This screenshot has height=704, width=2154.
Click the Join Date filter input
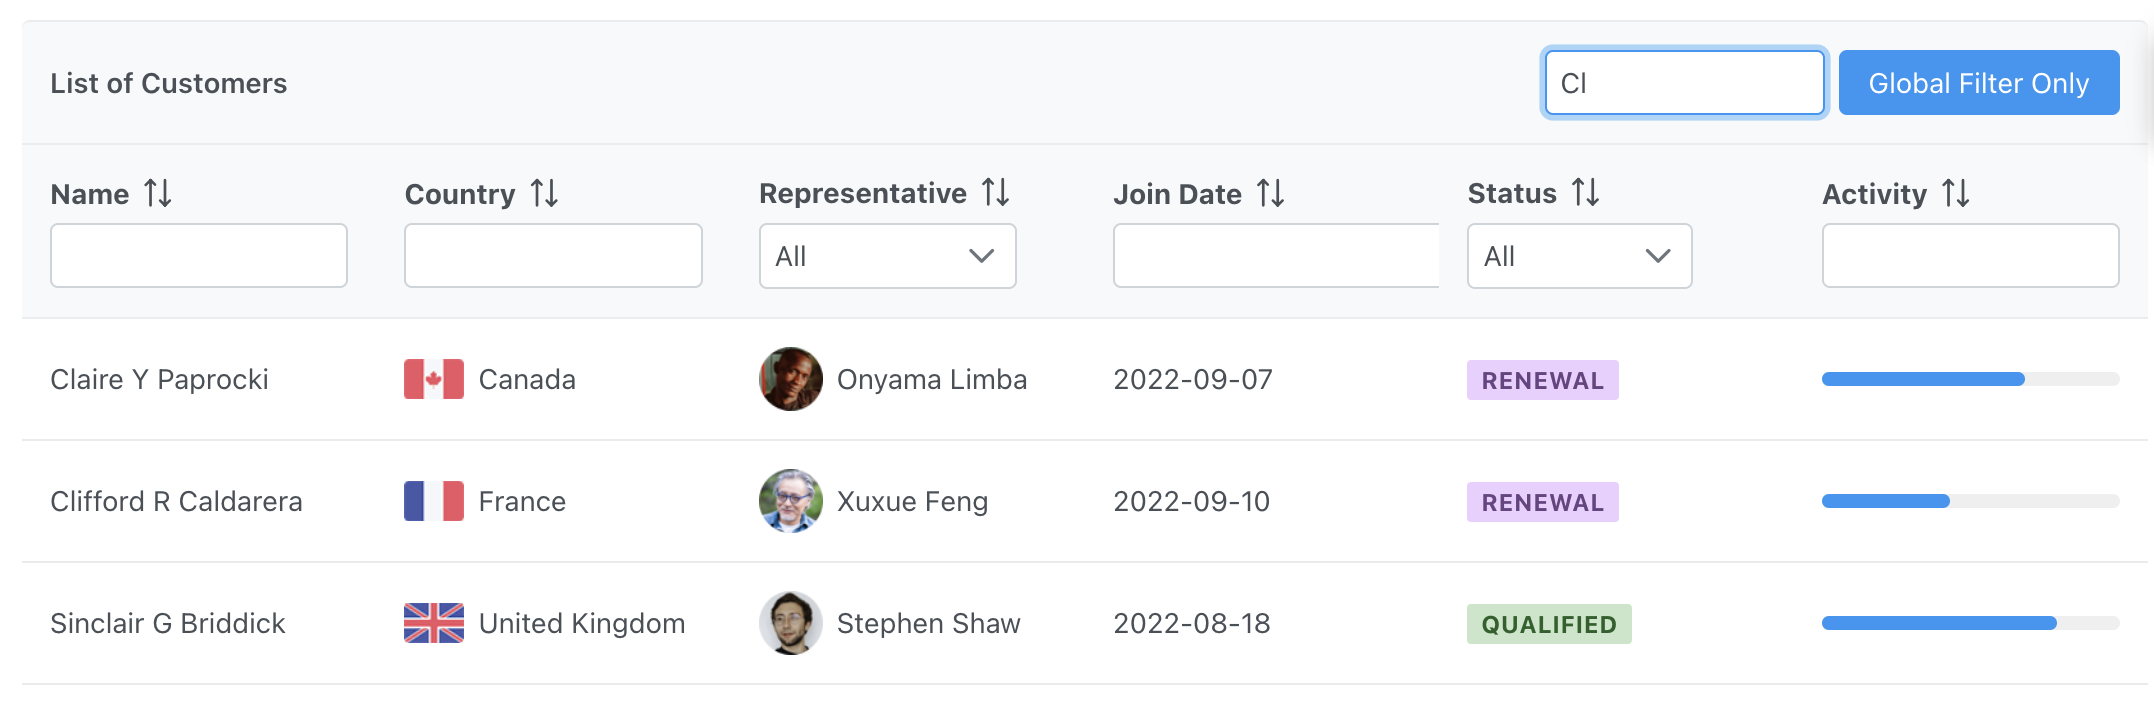tap(1276, 256)
